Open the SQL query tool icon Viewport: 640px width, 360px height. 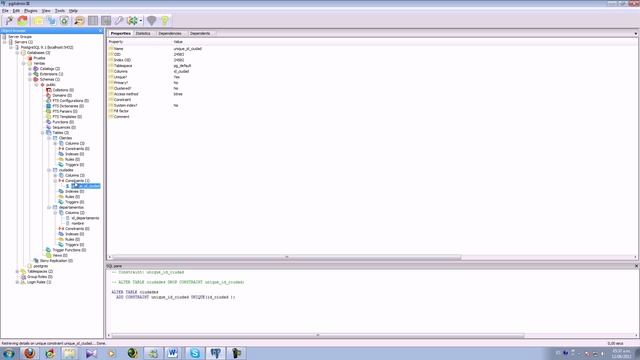point(79,20)
